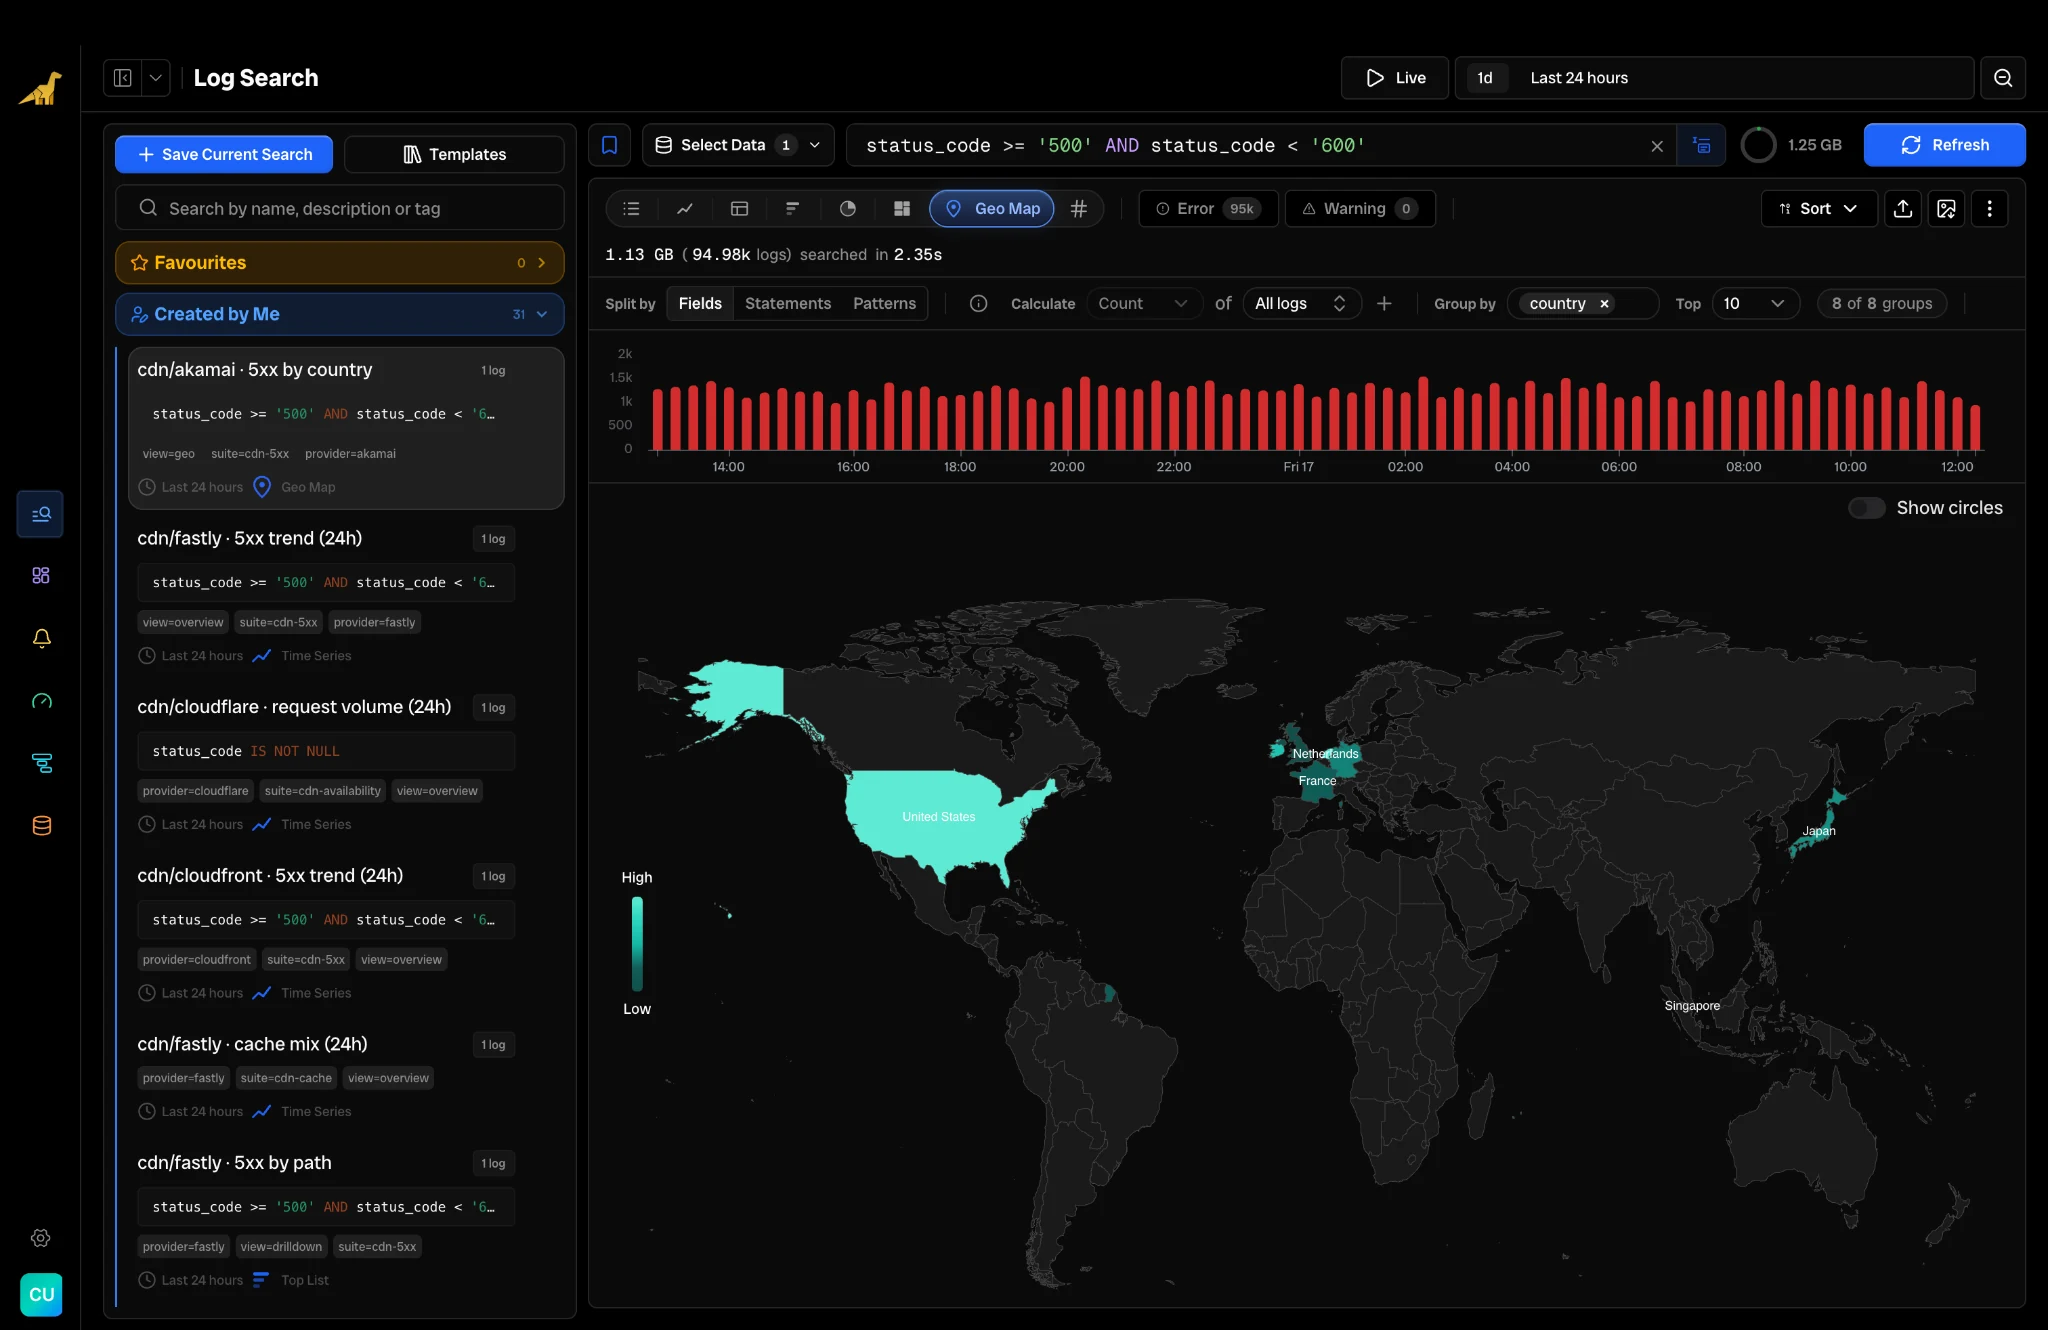Viewport: 2048px width, 1330px height.
Task: Open settings gear in the left sidebar
Action: click(41, 1238)
